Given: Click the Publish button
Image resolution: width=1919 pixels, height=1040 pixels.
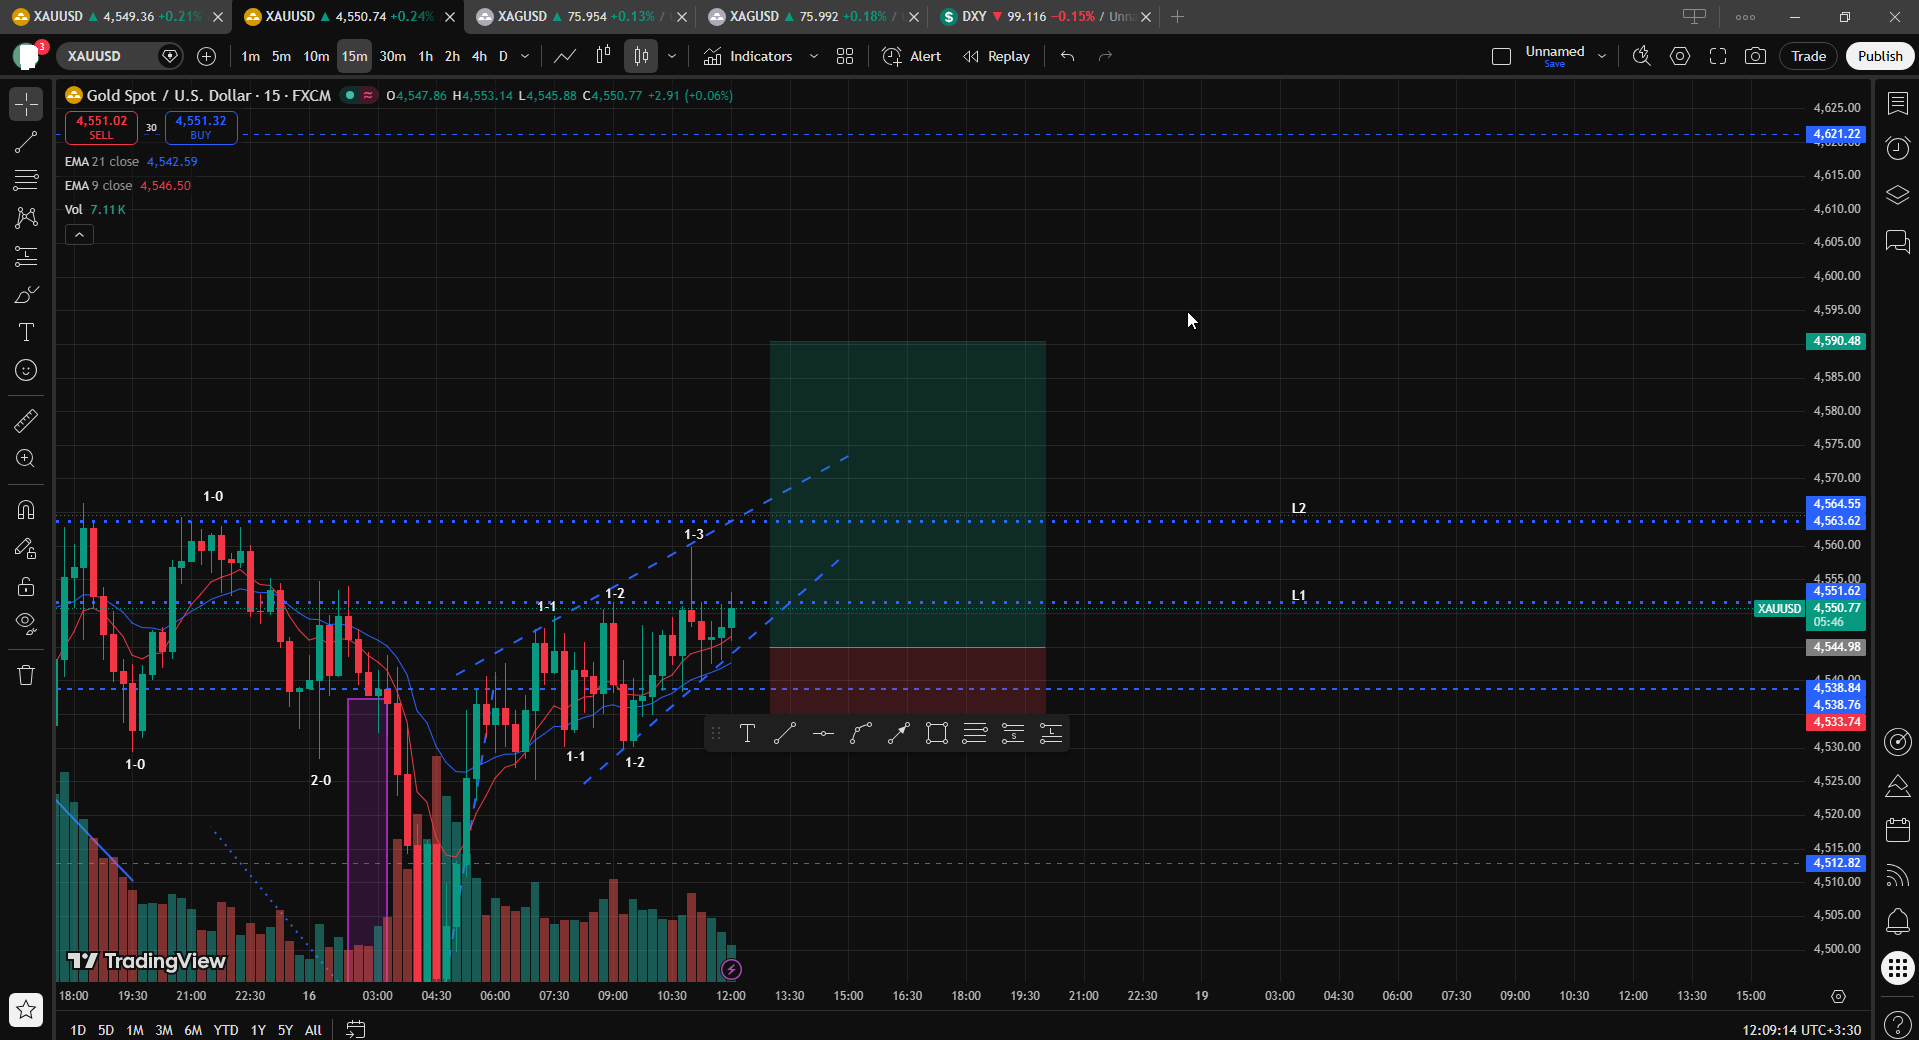Looking at the screenshot, I should click(x=1880, y=56).
